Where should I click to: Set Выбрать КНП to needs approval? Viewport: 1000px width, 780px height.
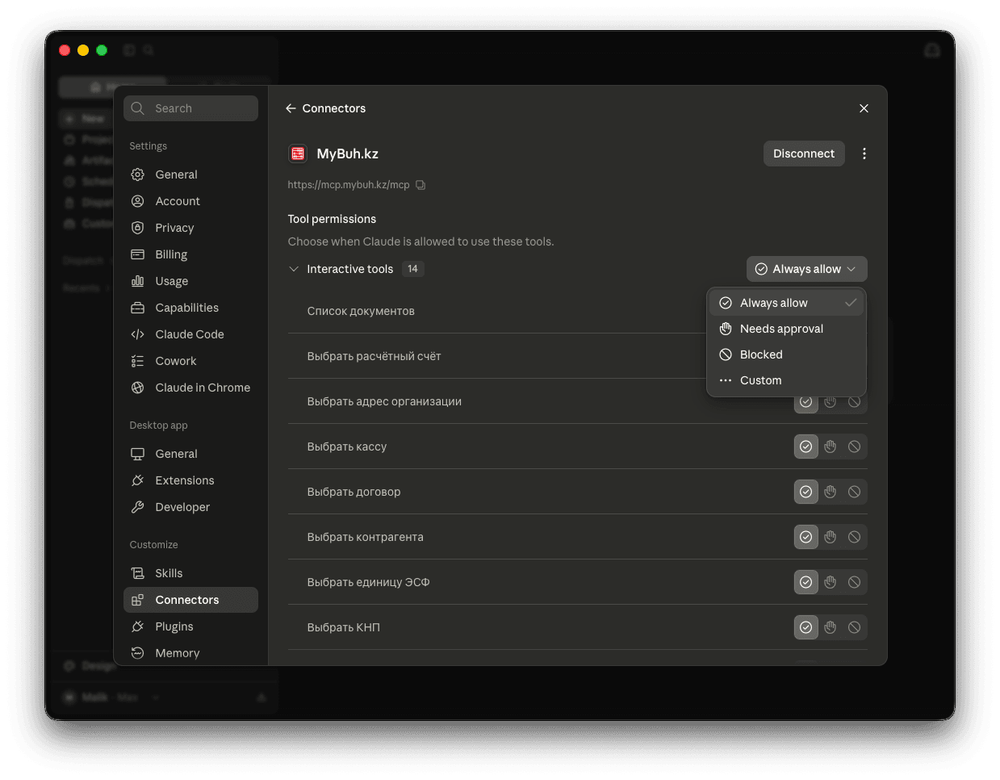pyautogui.click(x=830, y=628)
